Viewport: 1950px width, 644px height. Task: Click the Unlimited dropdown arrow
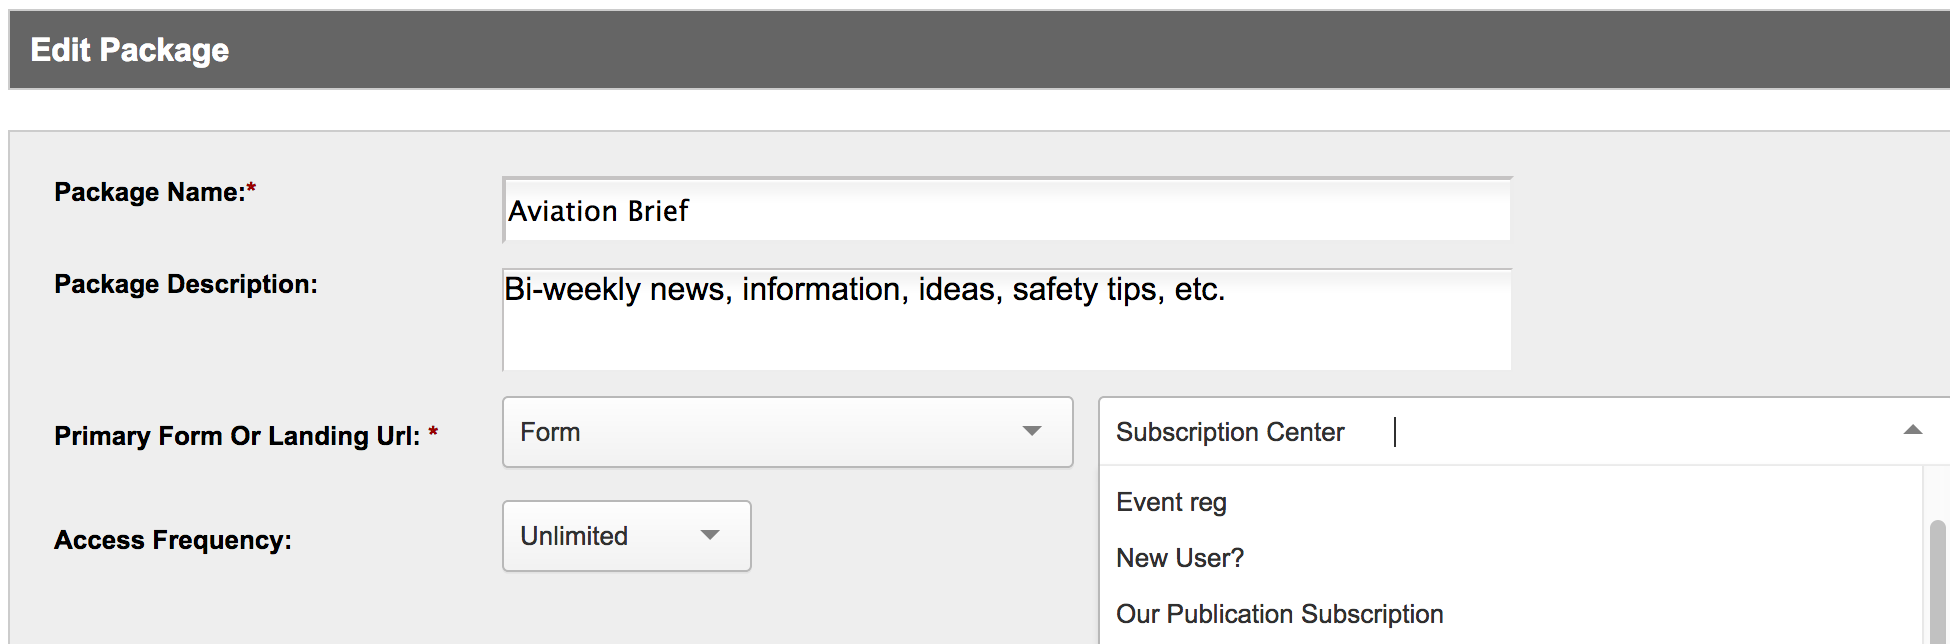tap(710, 535)
